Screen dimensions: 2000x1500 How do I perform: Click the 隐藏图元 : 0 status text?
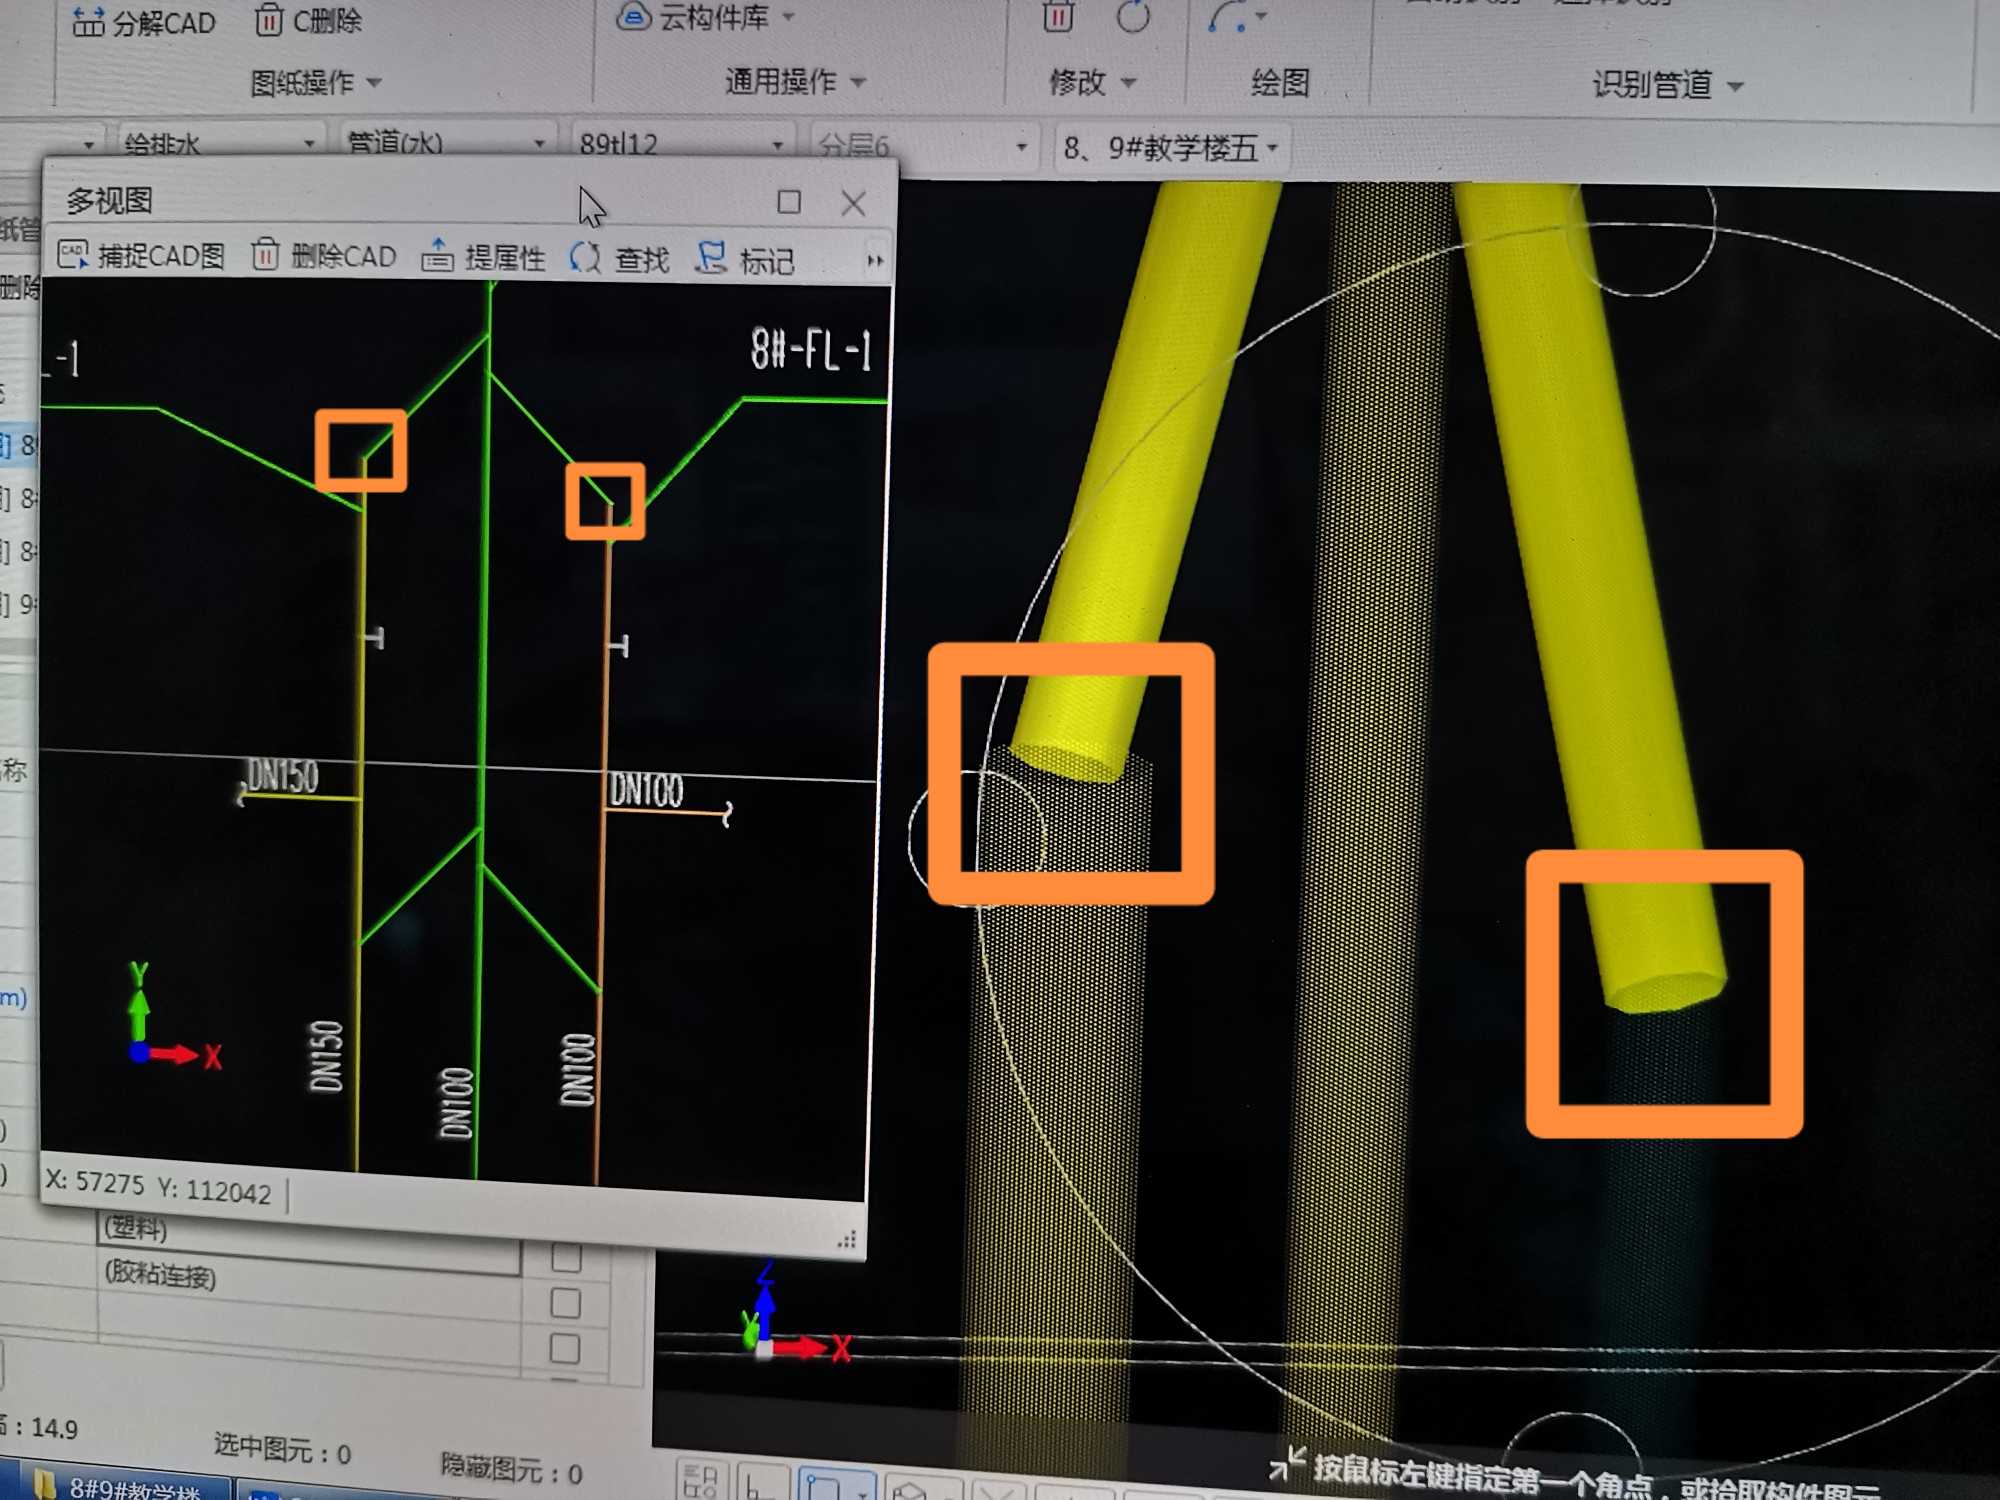pyautogui.click(x=511, y=1468)
